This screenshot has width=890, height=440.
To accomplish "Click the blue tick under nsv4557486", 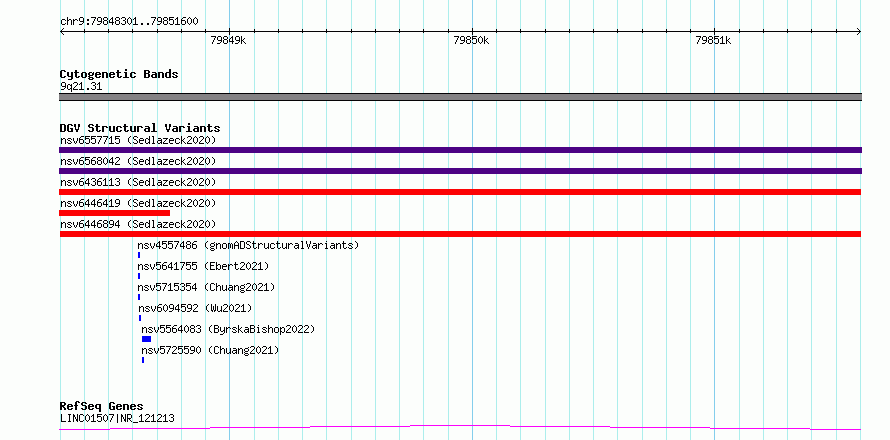I will (138, 255).
